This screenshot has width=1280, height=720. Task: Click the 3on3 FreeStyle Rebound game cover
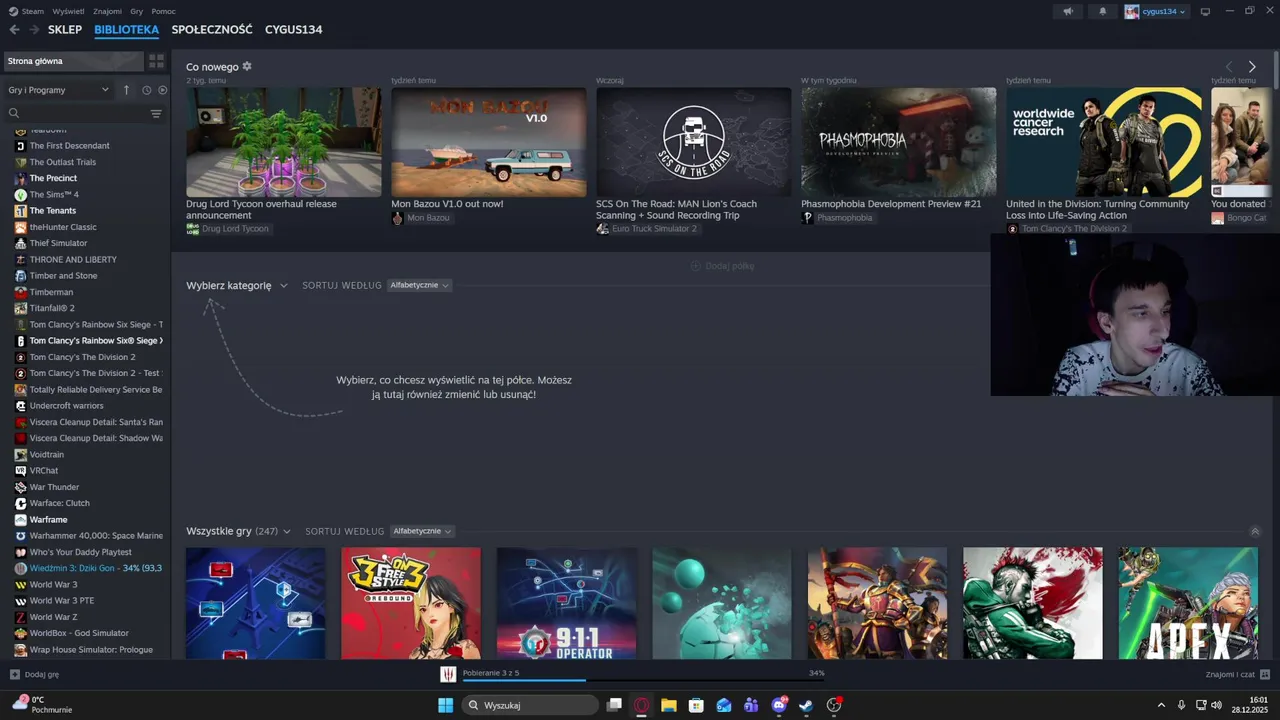[x=411, y=603]
